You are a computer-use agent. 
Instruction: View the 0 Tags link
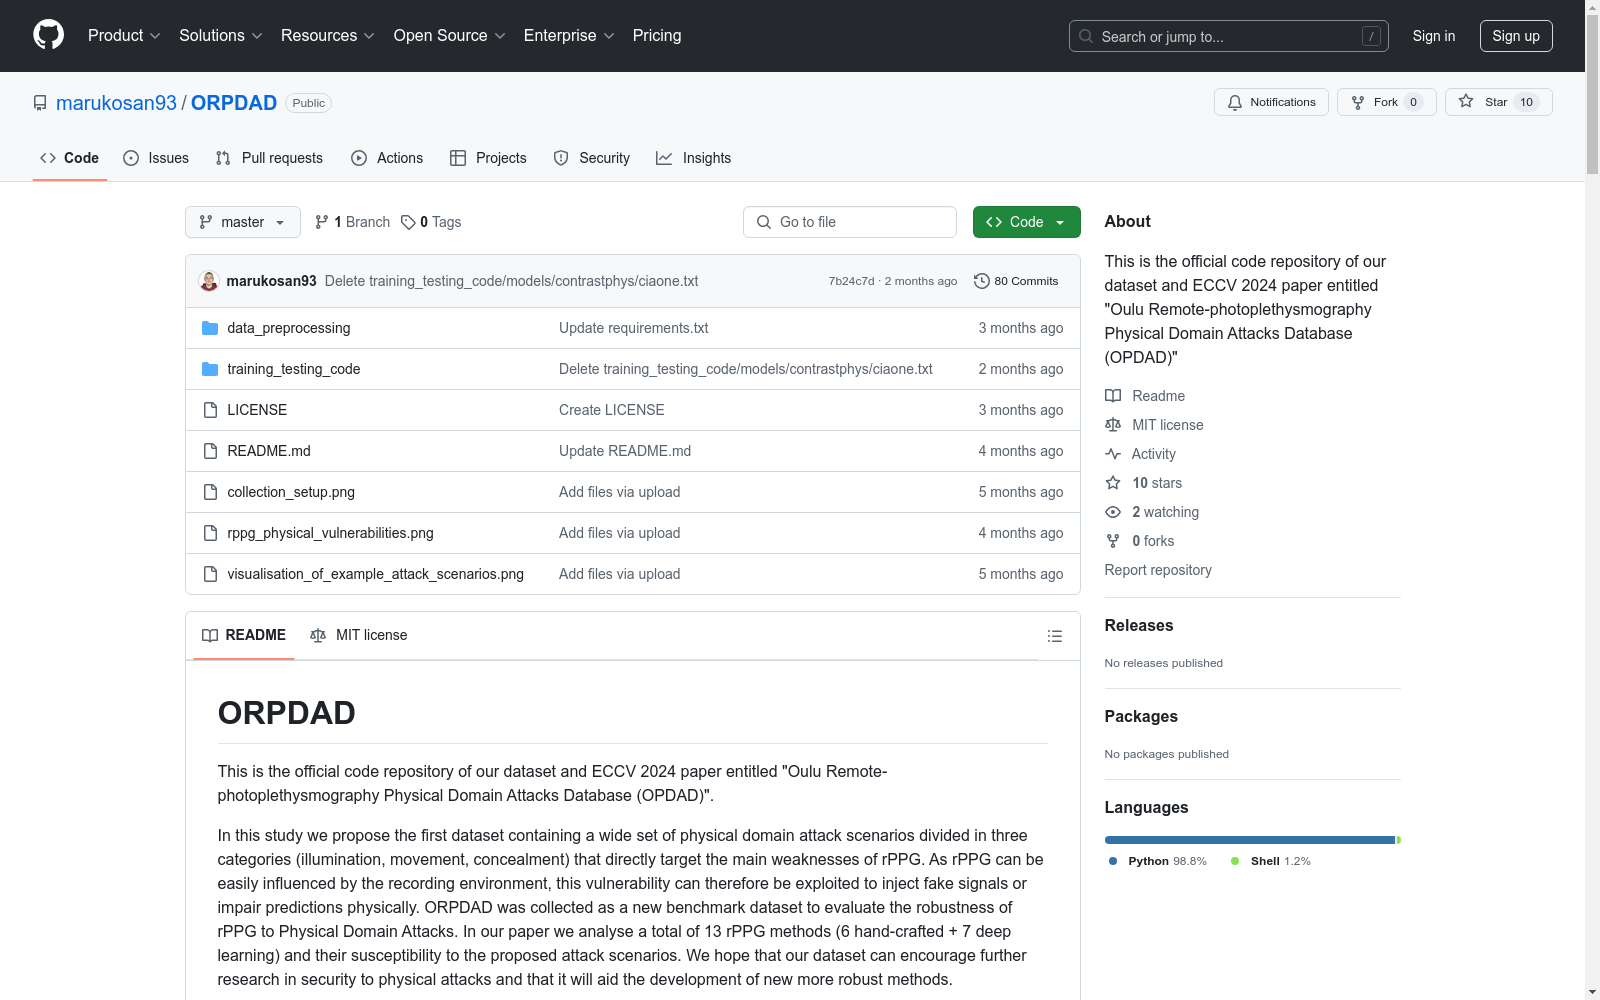[x=431, y=222]
